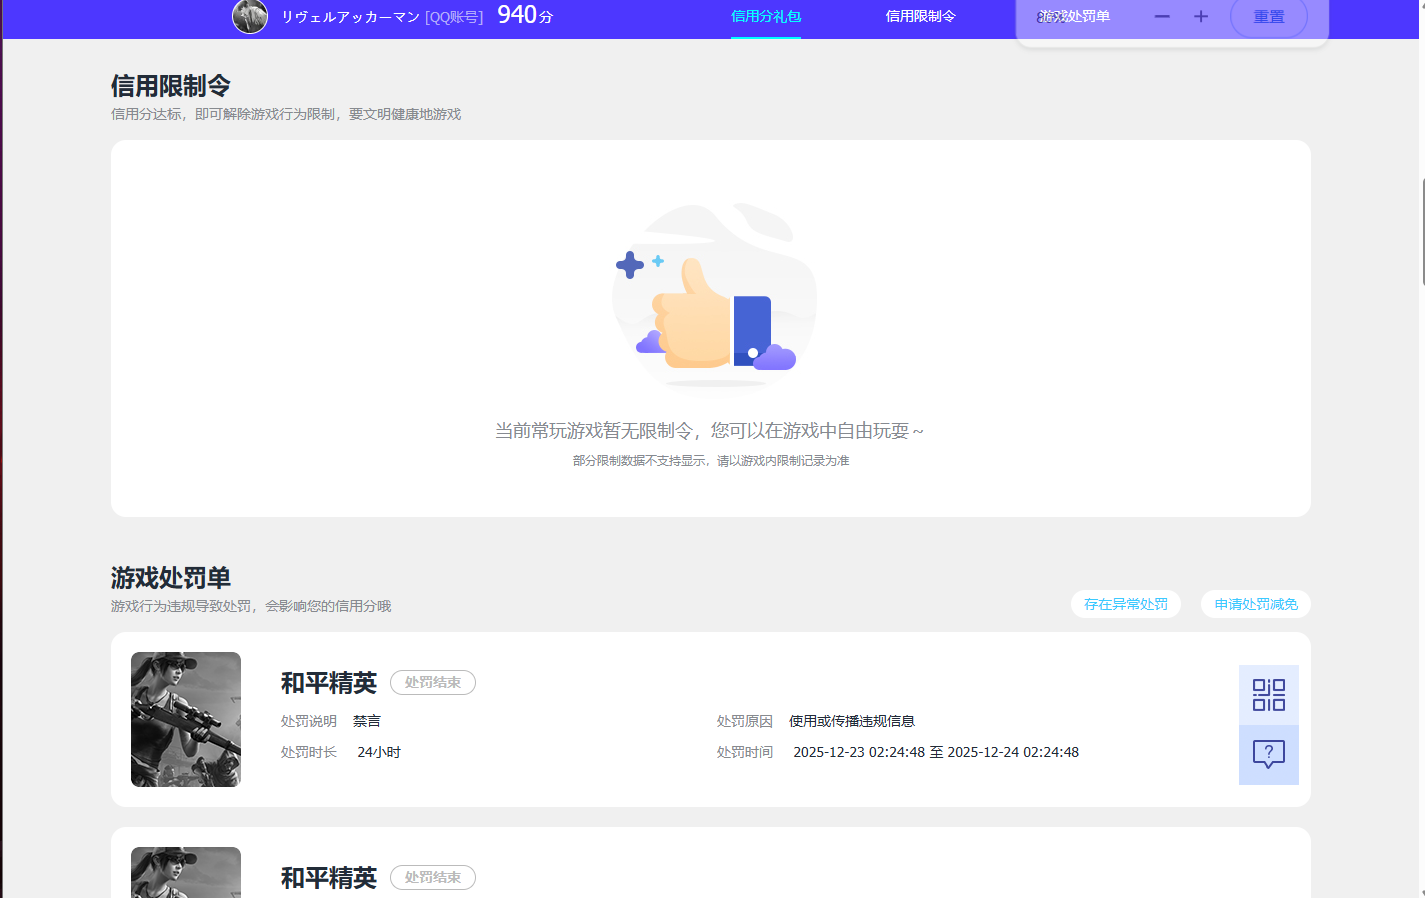This screenshot has height=898, width=1425.
Task: Click the minus zoom-out icon
Action: [x=1162, y=16]
